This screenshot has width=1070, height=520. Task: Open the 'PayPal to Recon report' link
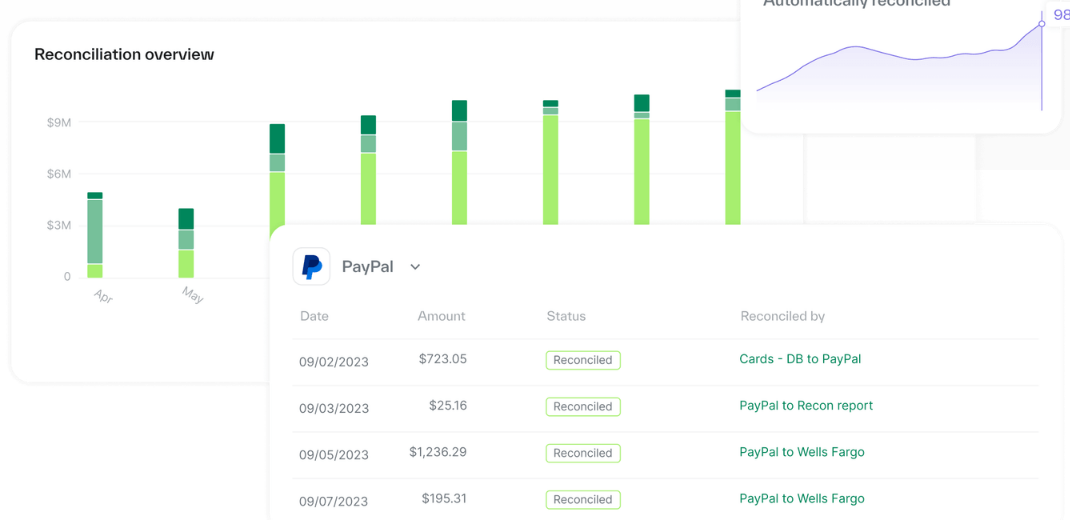[806, 405]
